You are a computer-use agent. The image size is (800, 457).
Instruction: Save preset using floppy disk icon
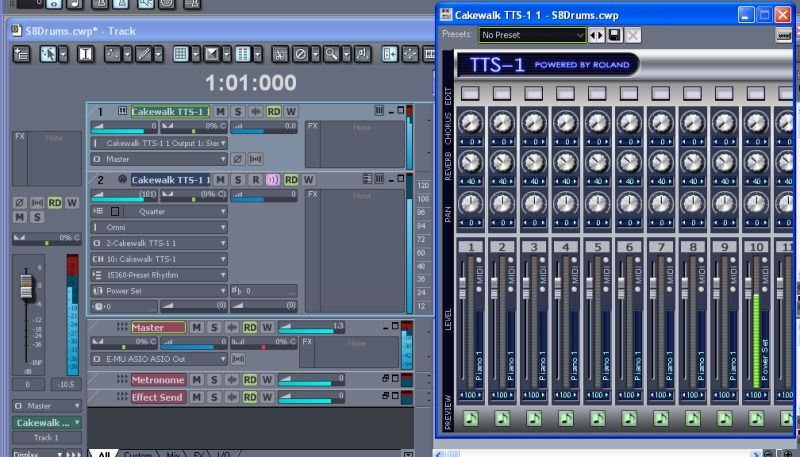coord(614,35)
